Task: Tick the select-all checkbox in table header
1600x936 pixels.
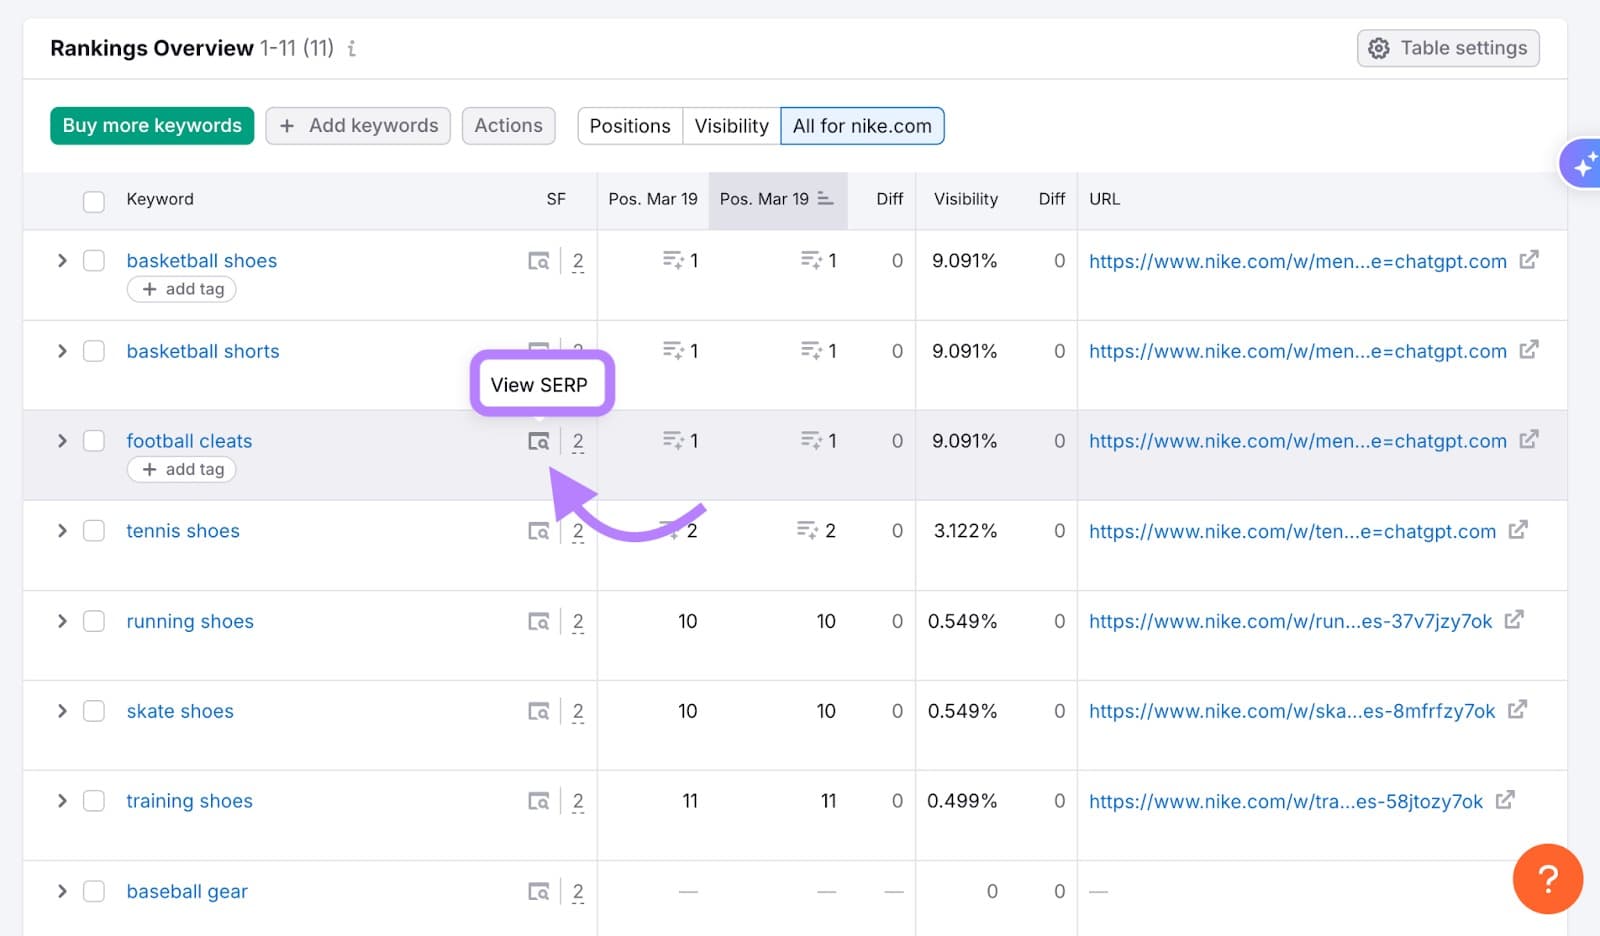Action: (94, 201)
